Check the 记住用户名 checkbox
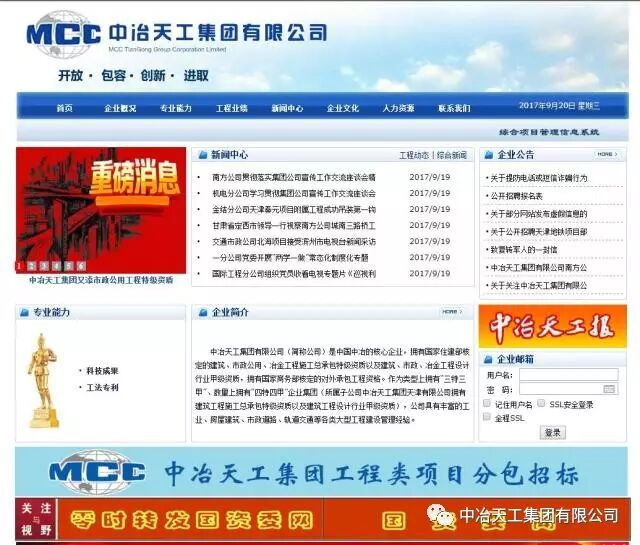The width and height of the screenshot is (640, 545). (x=487, y=403)
